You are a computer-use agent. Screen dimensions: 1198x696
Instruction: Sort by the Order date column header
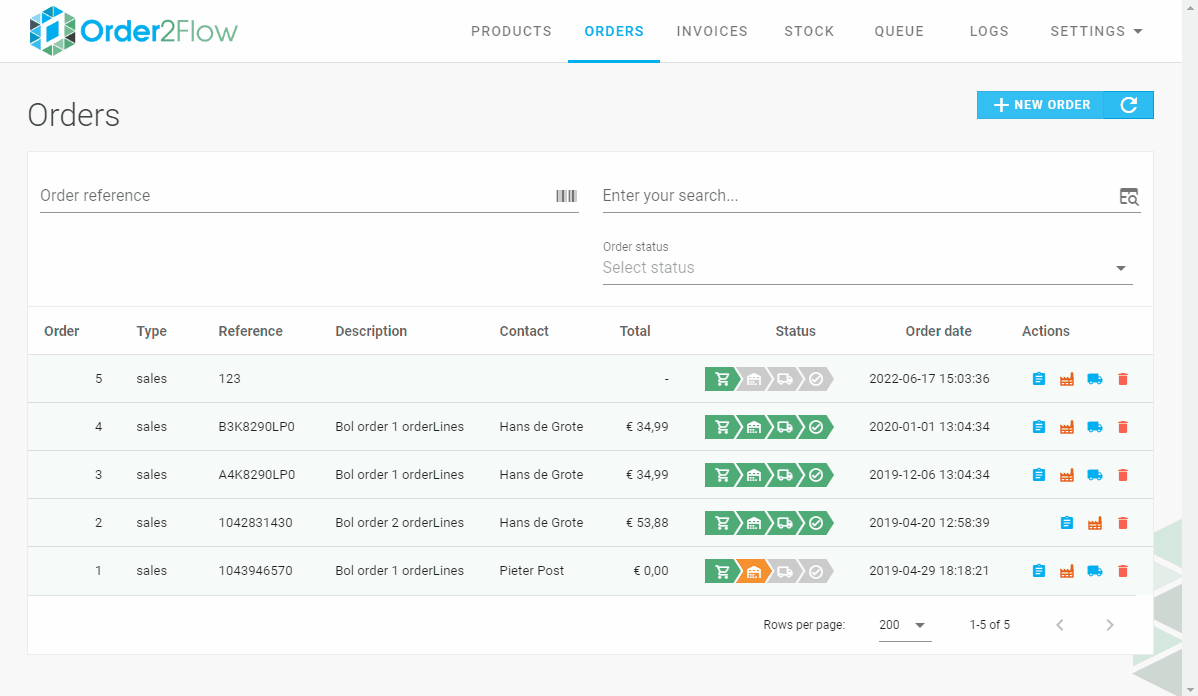click(x=938, y=331)
